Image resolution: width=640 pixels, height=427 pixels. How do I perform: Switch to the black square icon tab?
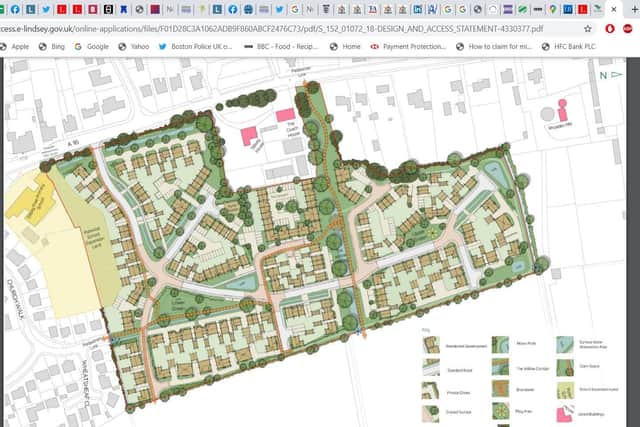click(x=108, y=9)
